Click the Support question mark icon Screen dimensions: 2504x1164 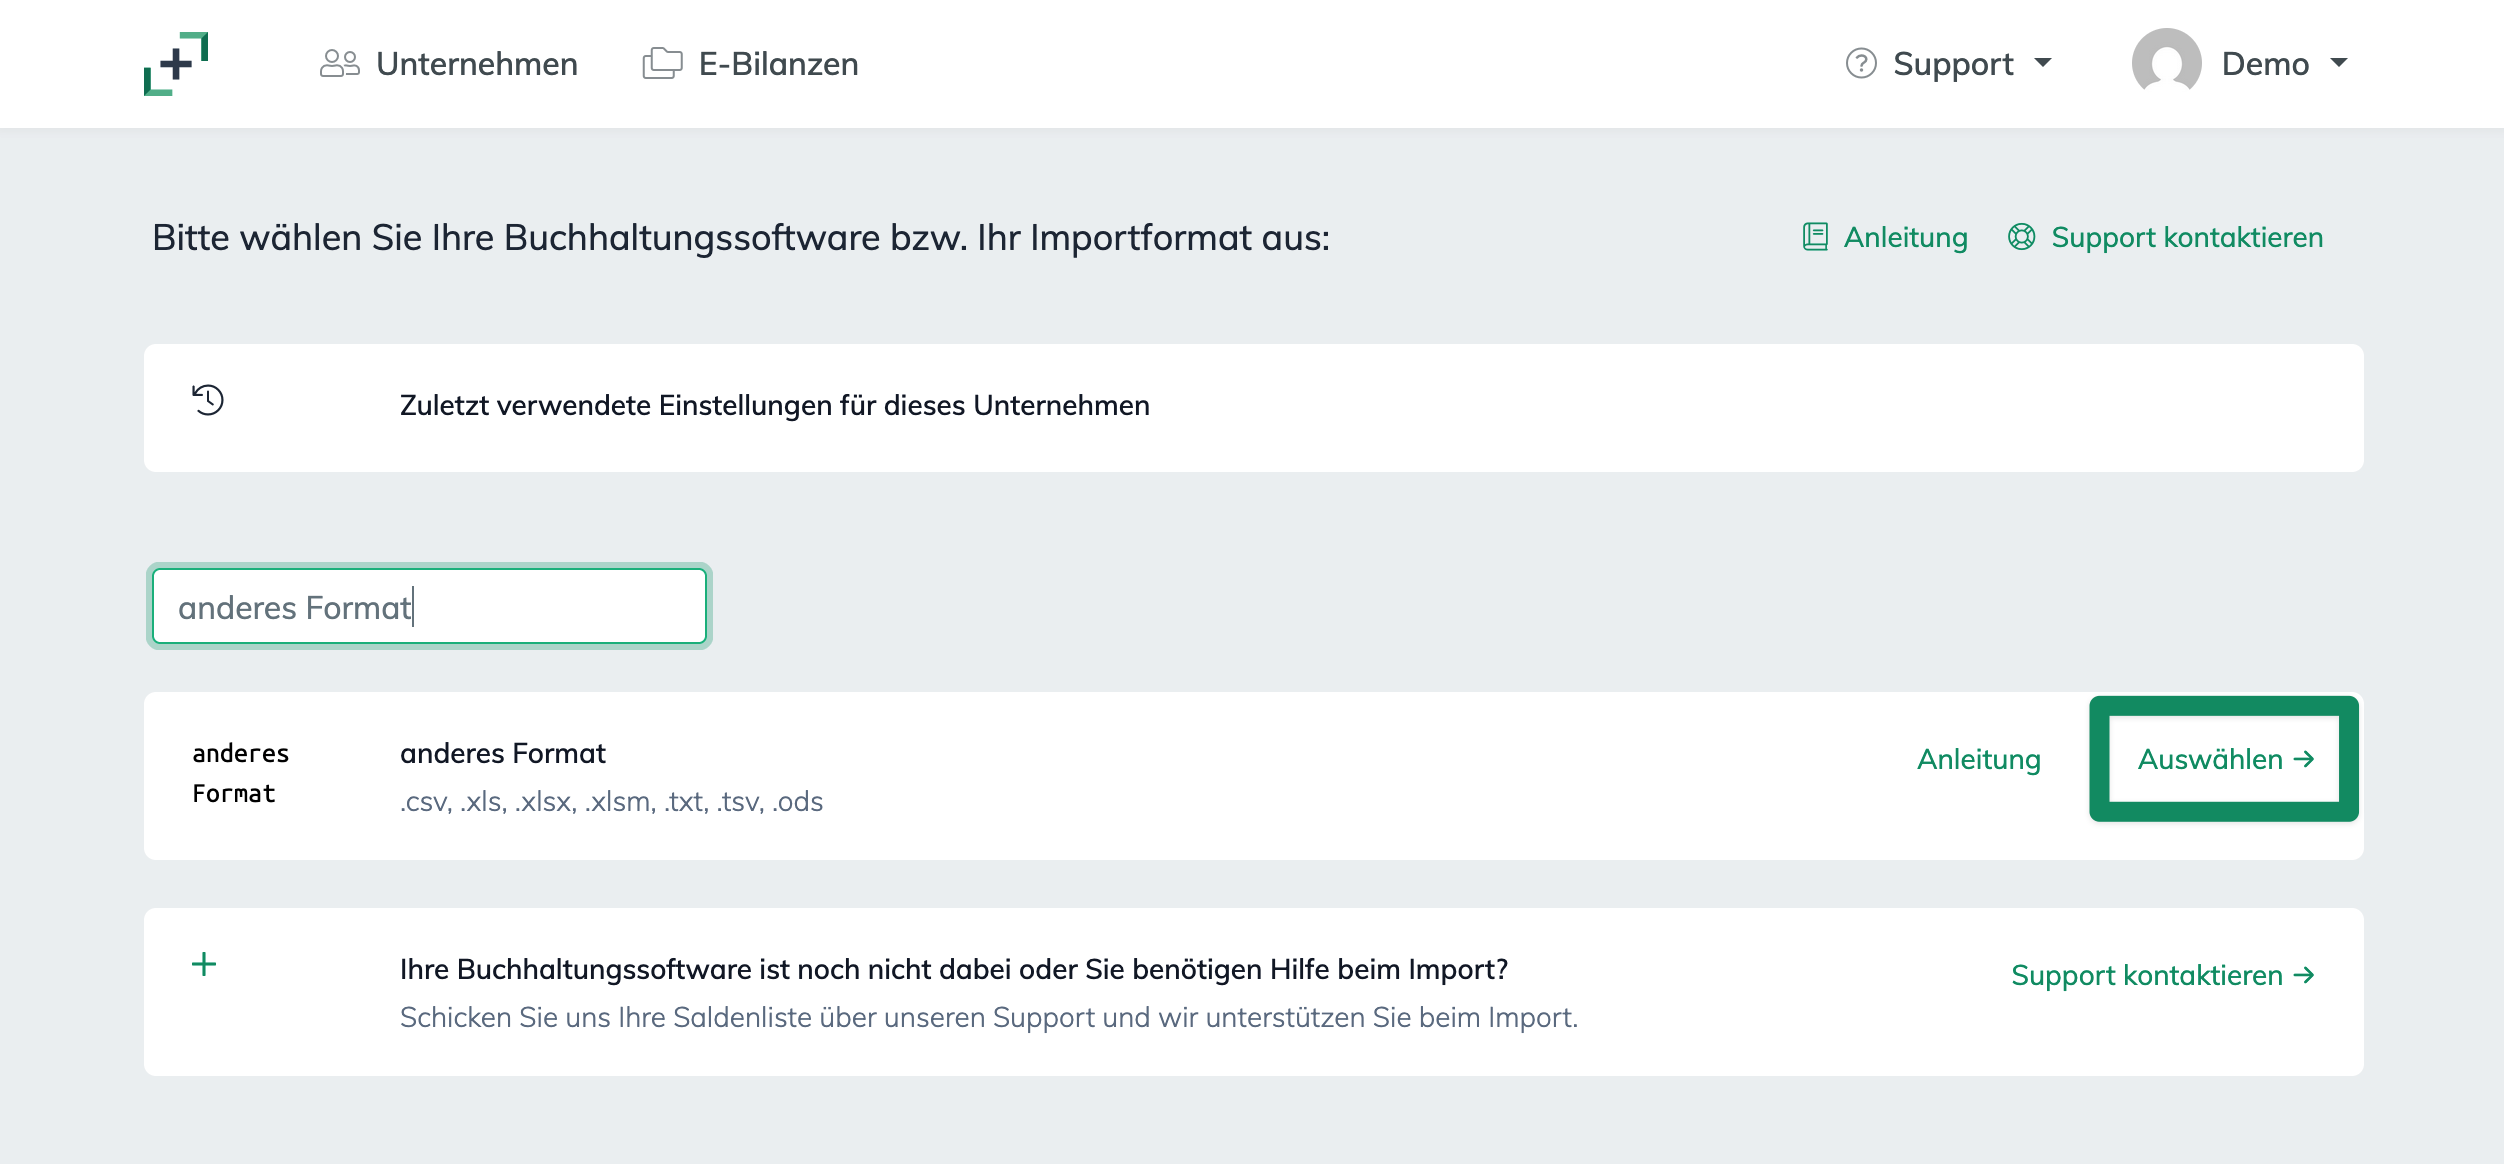1860,63
